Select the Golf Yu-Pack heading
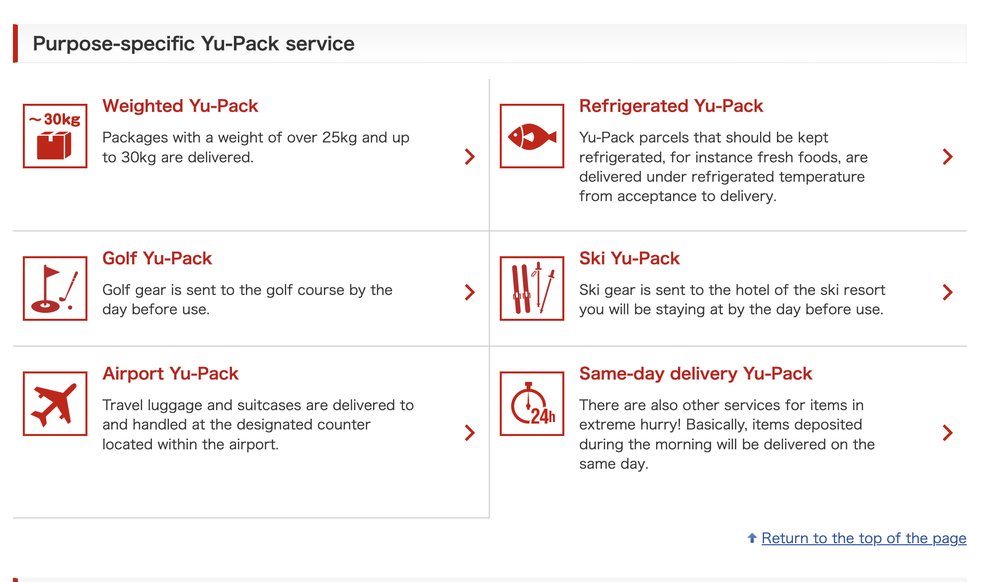This screenshot has height=582, width=1000. click(x=157, y=257)
